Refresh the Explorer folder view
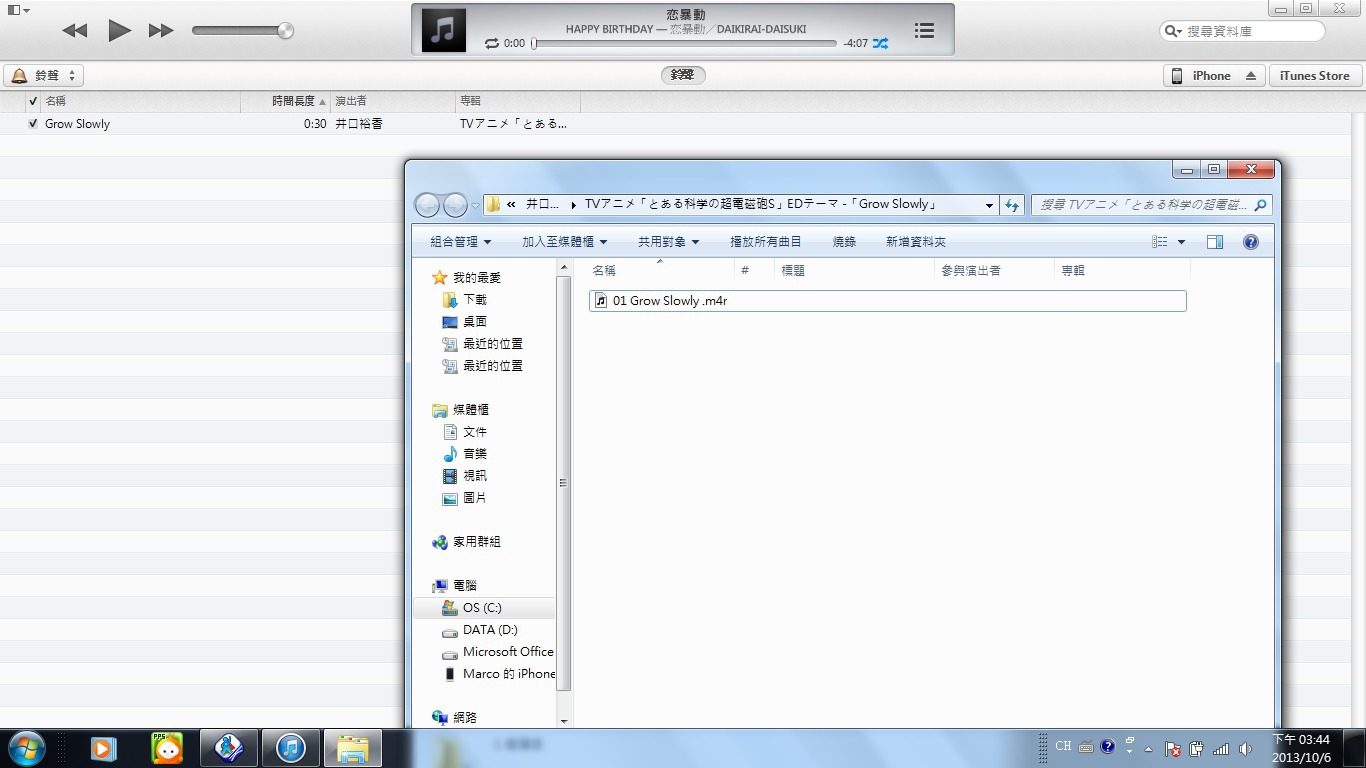Screen dimensions: 1366x768 pyautogui.click(x=1012, y=205)
